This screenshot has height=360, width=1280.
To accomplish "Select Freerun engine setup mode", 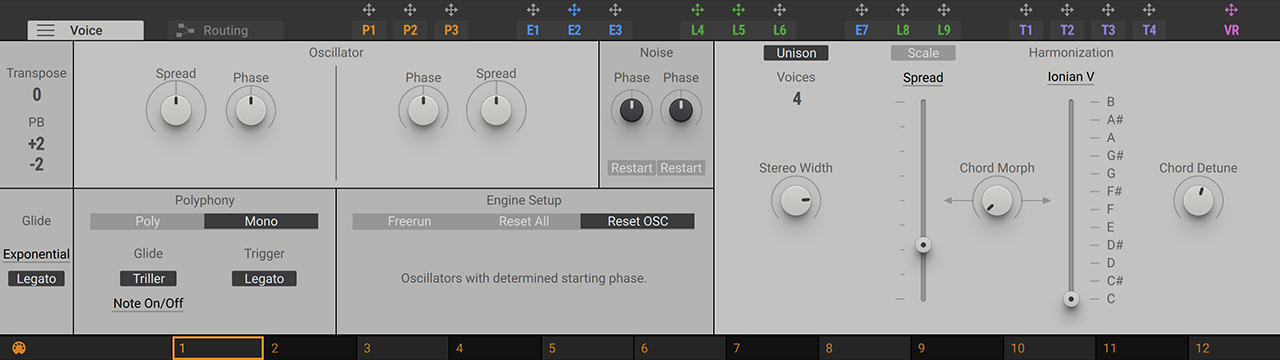I will pyautogui.click(x=409, y=221).
